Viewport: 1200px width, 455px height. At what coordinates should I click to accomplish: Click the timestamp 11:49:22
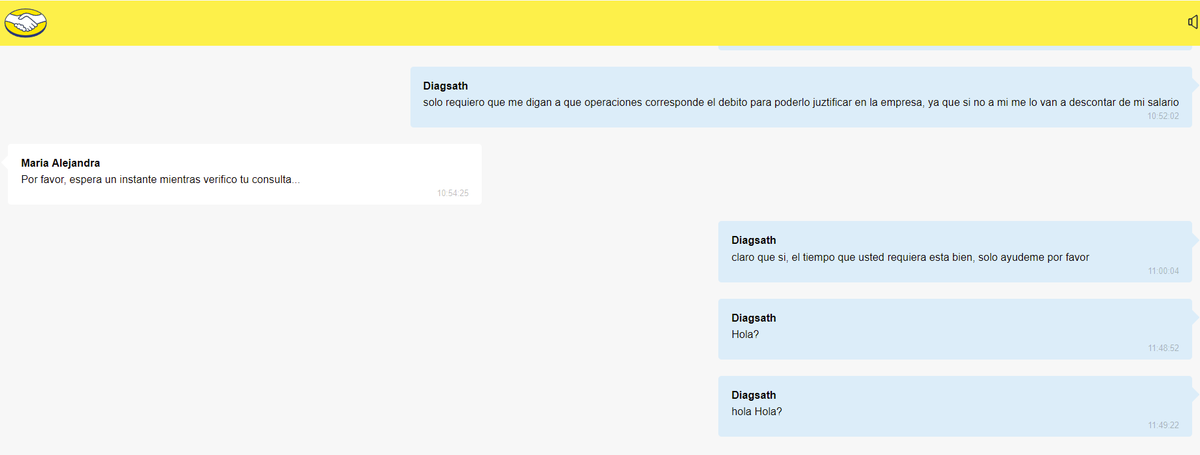click(x=1163, y=425)
